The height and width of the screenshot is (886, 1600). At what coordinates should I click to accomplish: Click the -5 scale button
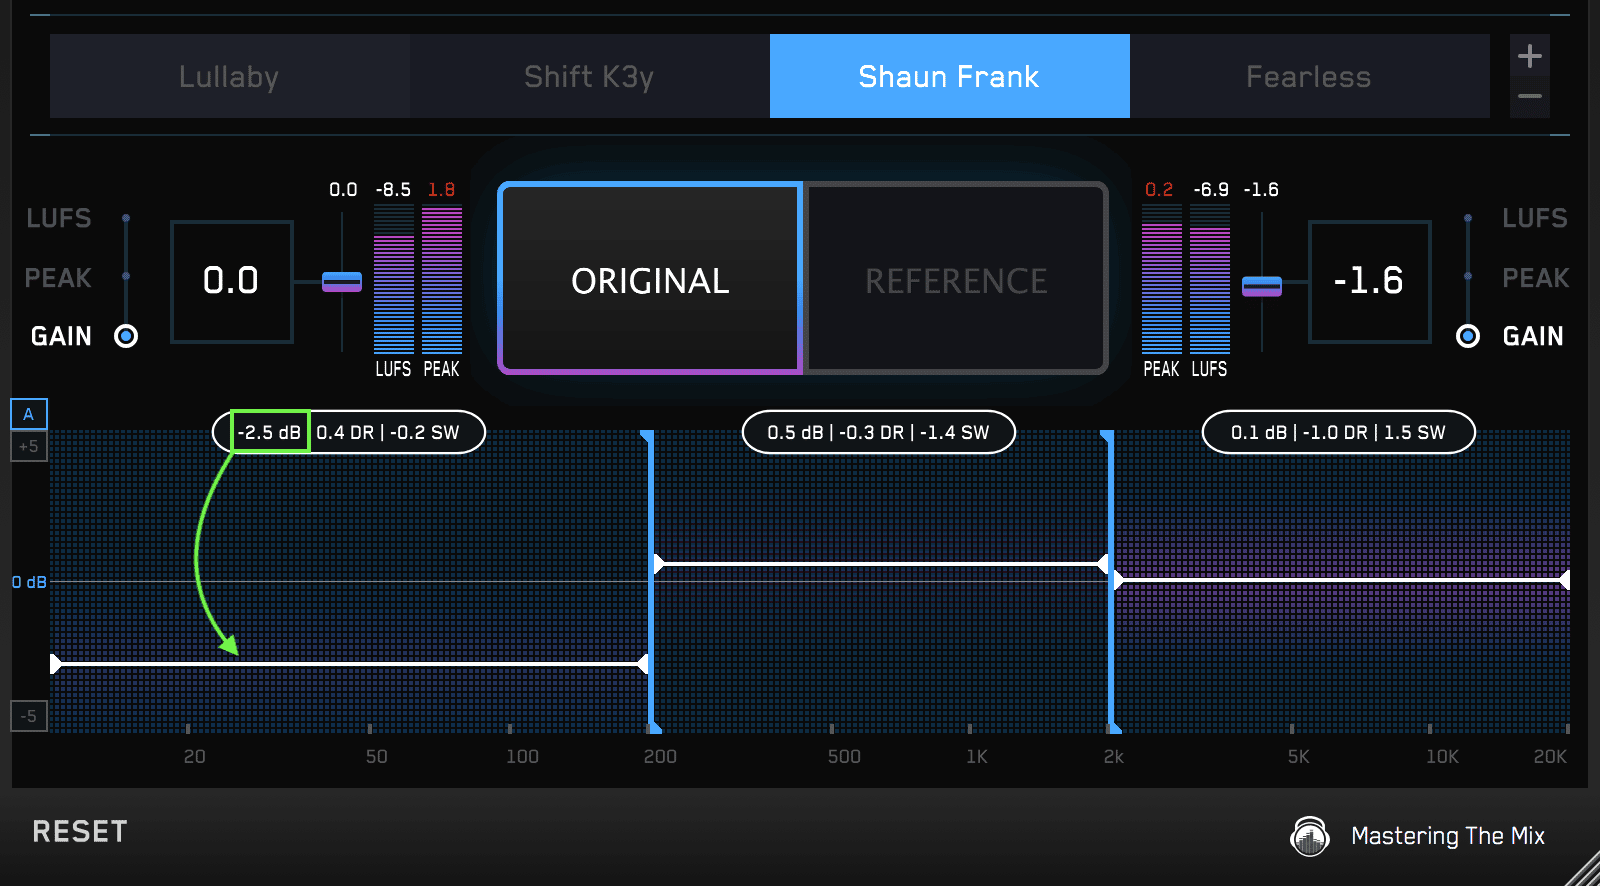[29, 716]
